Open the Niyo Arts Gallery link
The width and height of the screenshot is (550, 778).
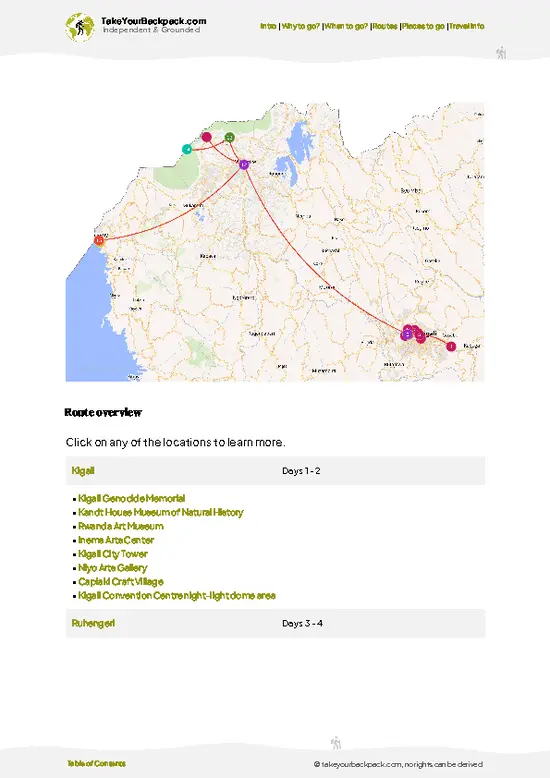[x=113, y=568]
